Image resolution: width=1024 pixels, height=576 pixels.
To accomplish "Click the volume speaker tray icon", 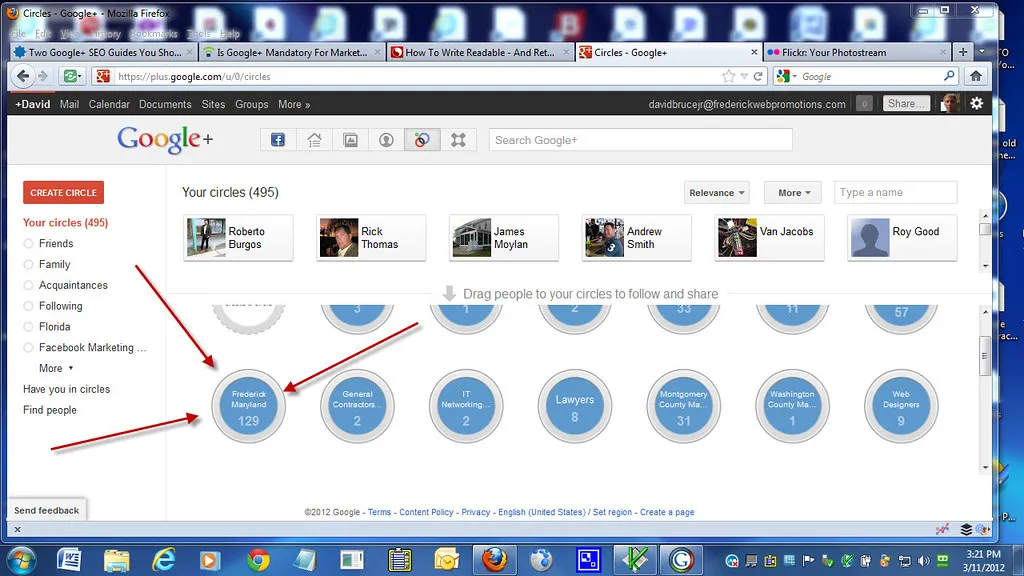I will coord(923,560).
